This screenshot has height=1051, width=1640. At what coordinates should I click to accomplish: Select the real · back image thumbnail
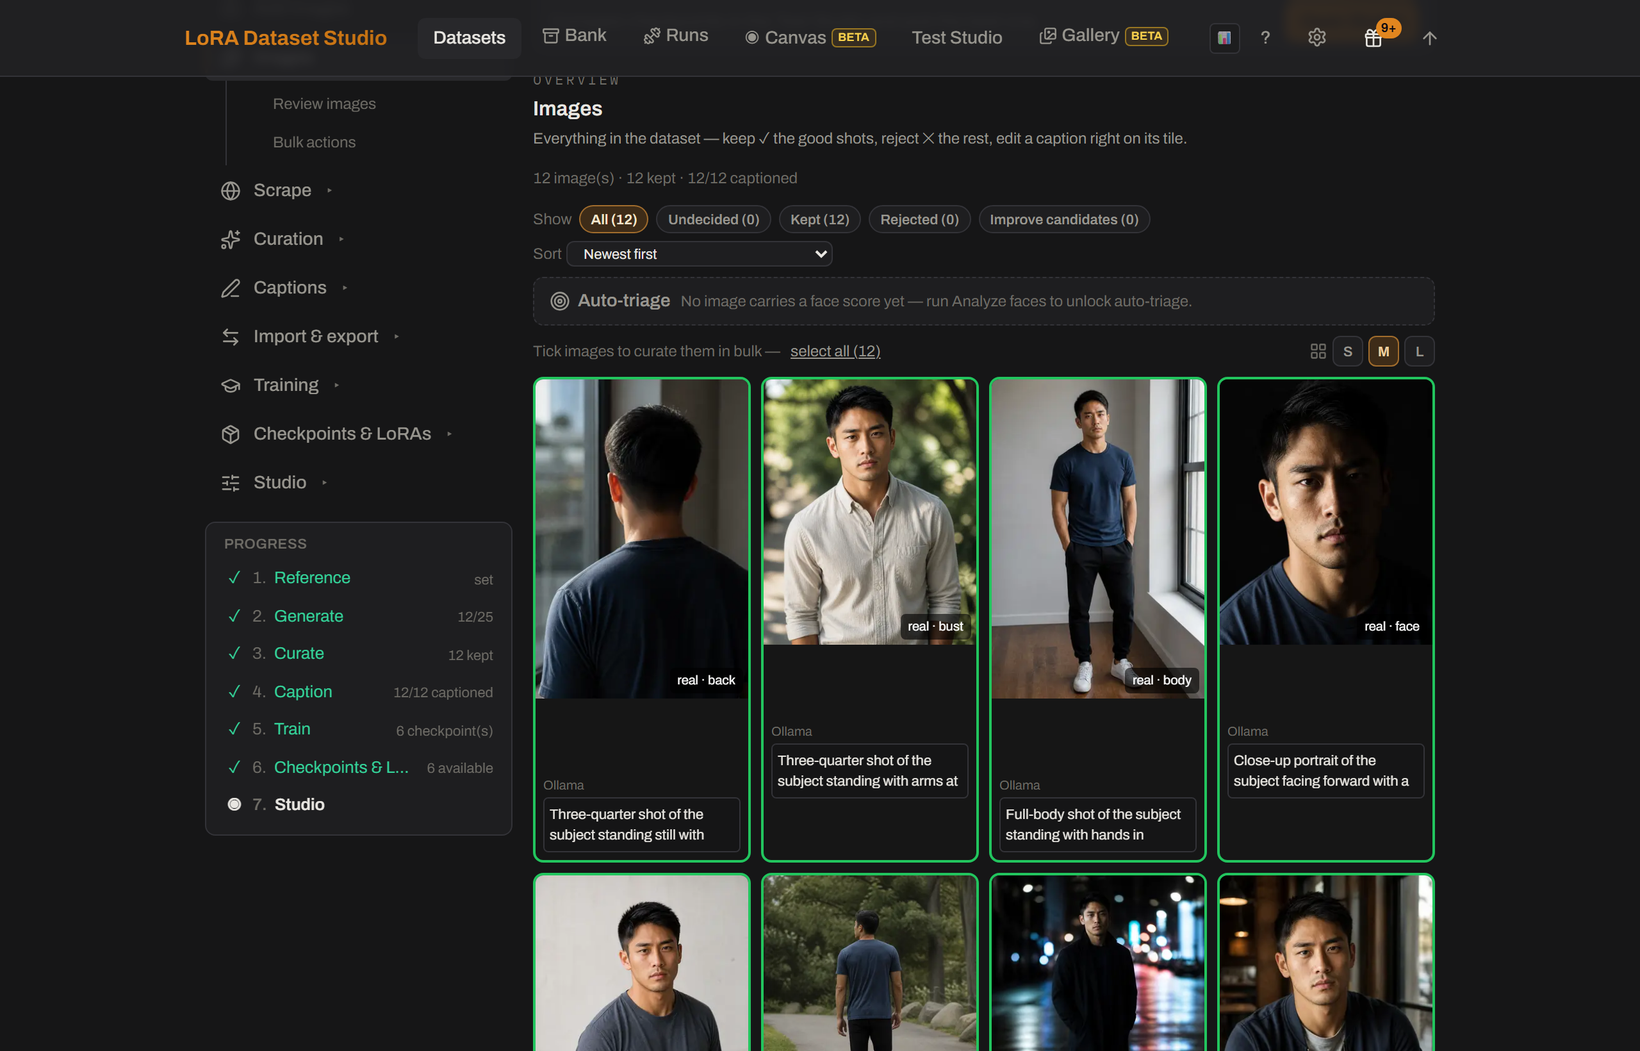click(x=642, y=539)
